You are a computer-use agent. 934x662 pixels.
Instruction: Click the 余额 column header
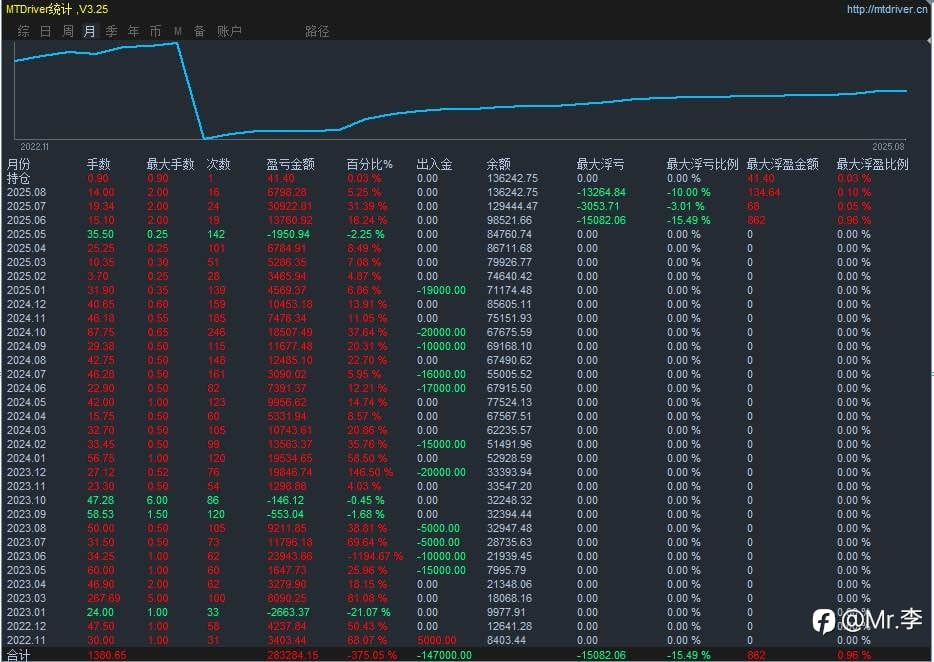[x=499, y=164]
